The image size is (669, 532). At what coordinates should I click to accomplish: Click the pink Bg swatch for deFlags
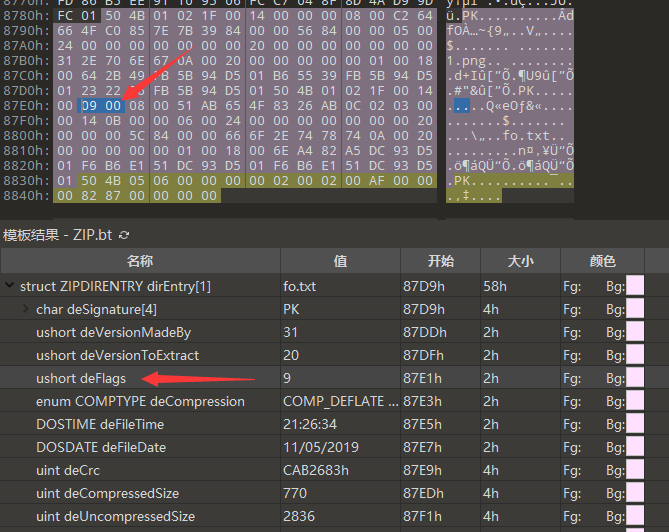pos(634,378)
